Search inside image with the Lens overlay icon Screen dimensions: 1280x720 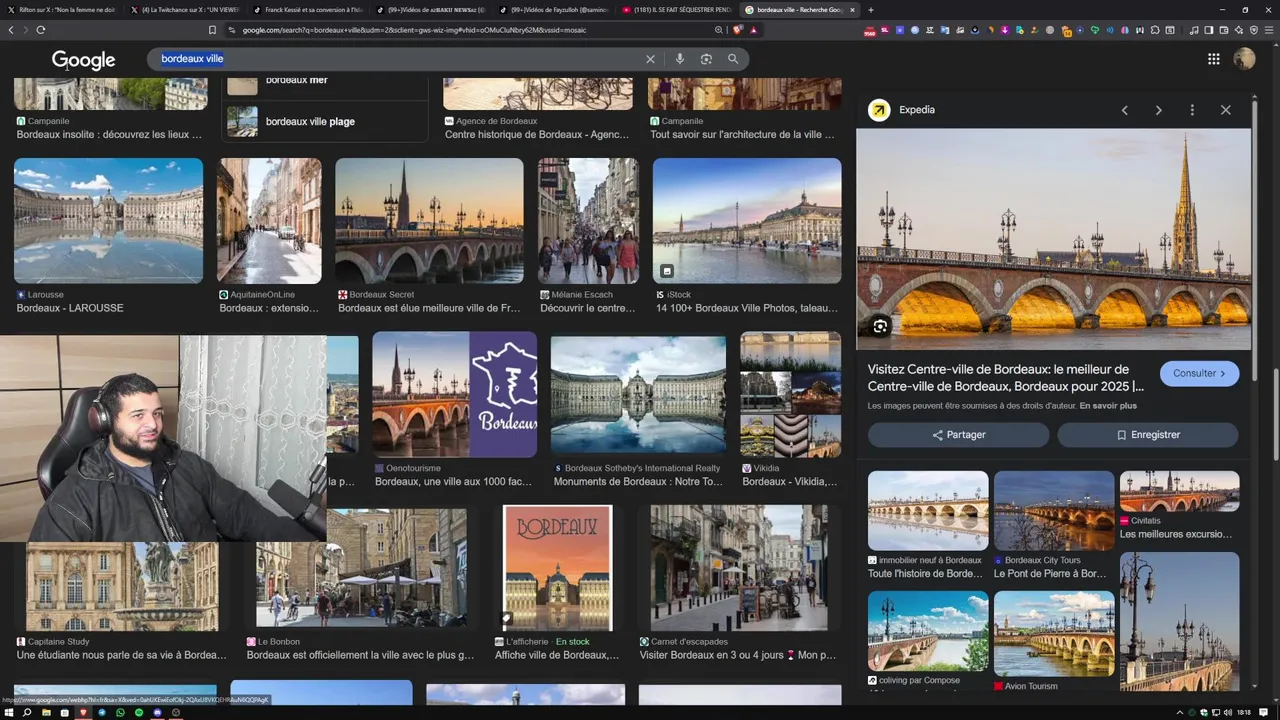click(x=880, y=326)
